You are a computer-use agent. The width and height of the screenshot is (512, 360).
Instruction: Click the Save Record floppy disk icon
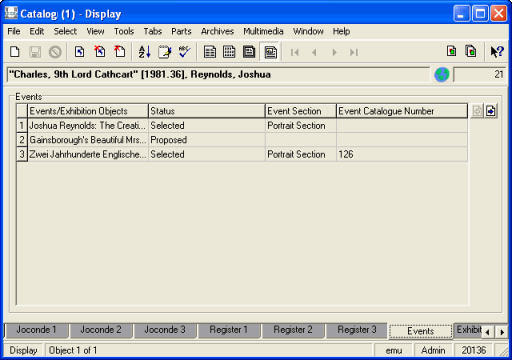click(35, 52)
